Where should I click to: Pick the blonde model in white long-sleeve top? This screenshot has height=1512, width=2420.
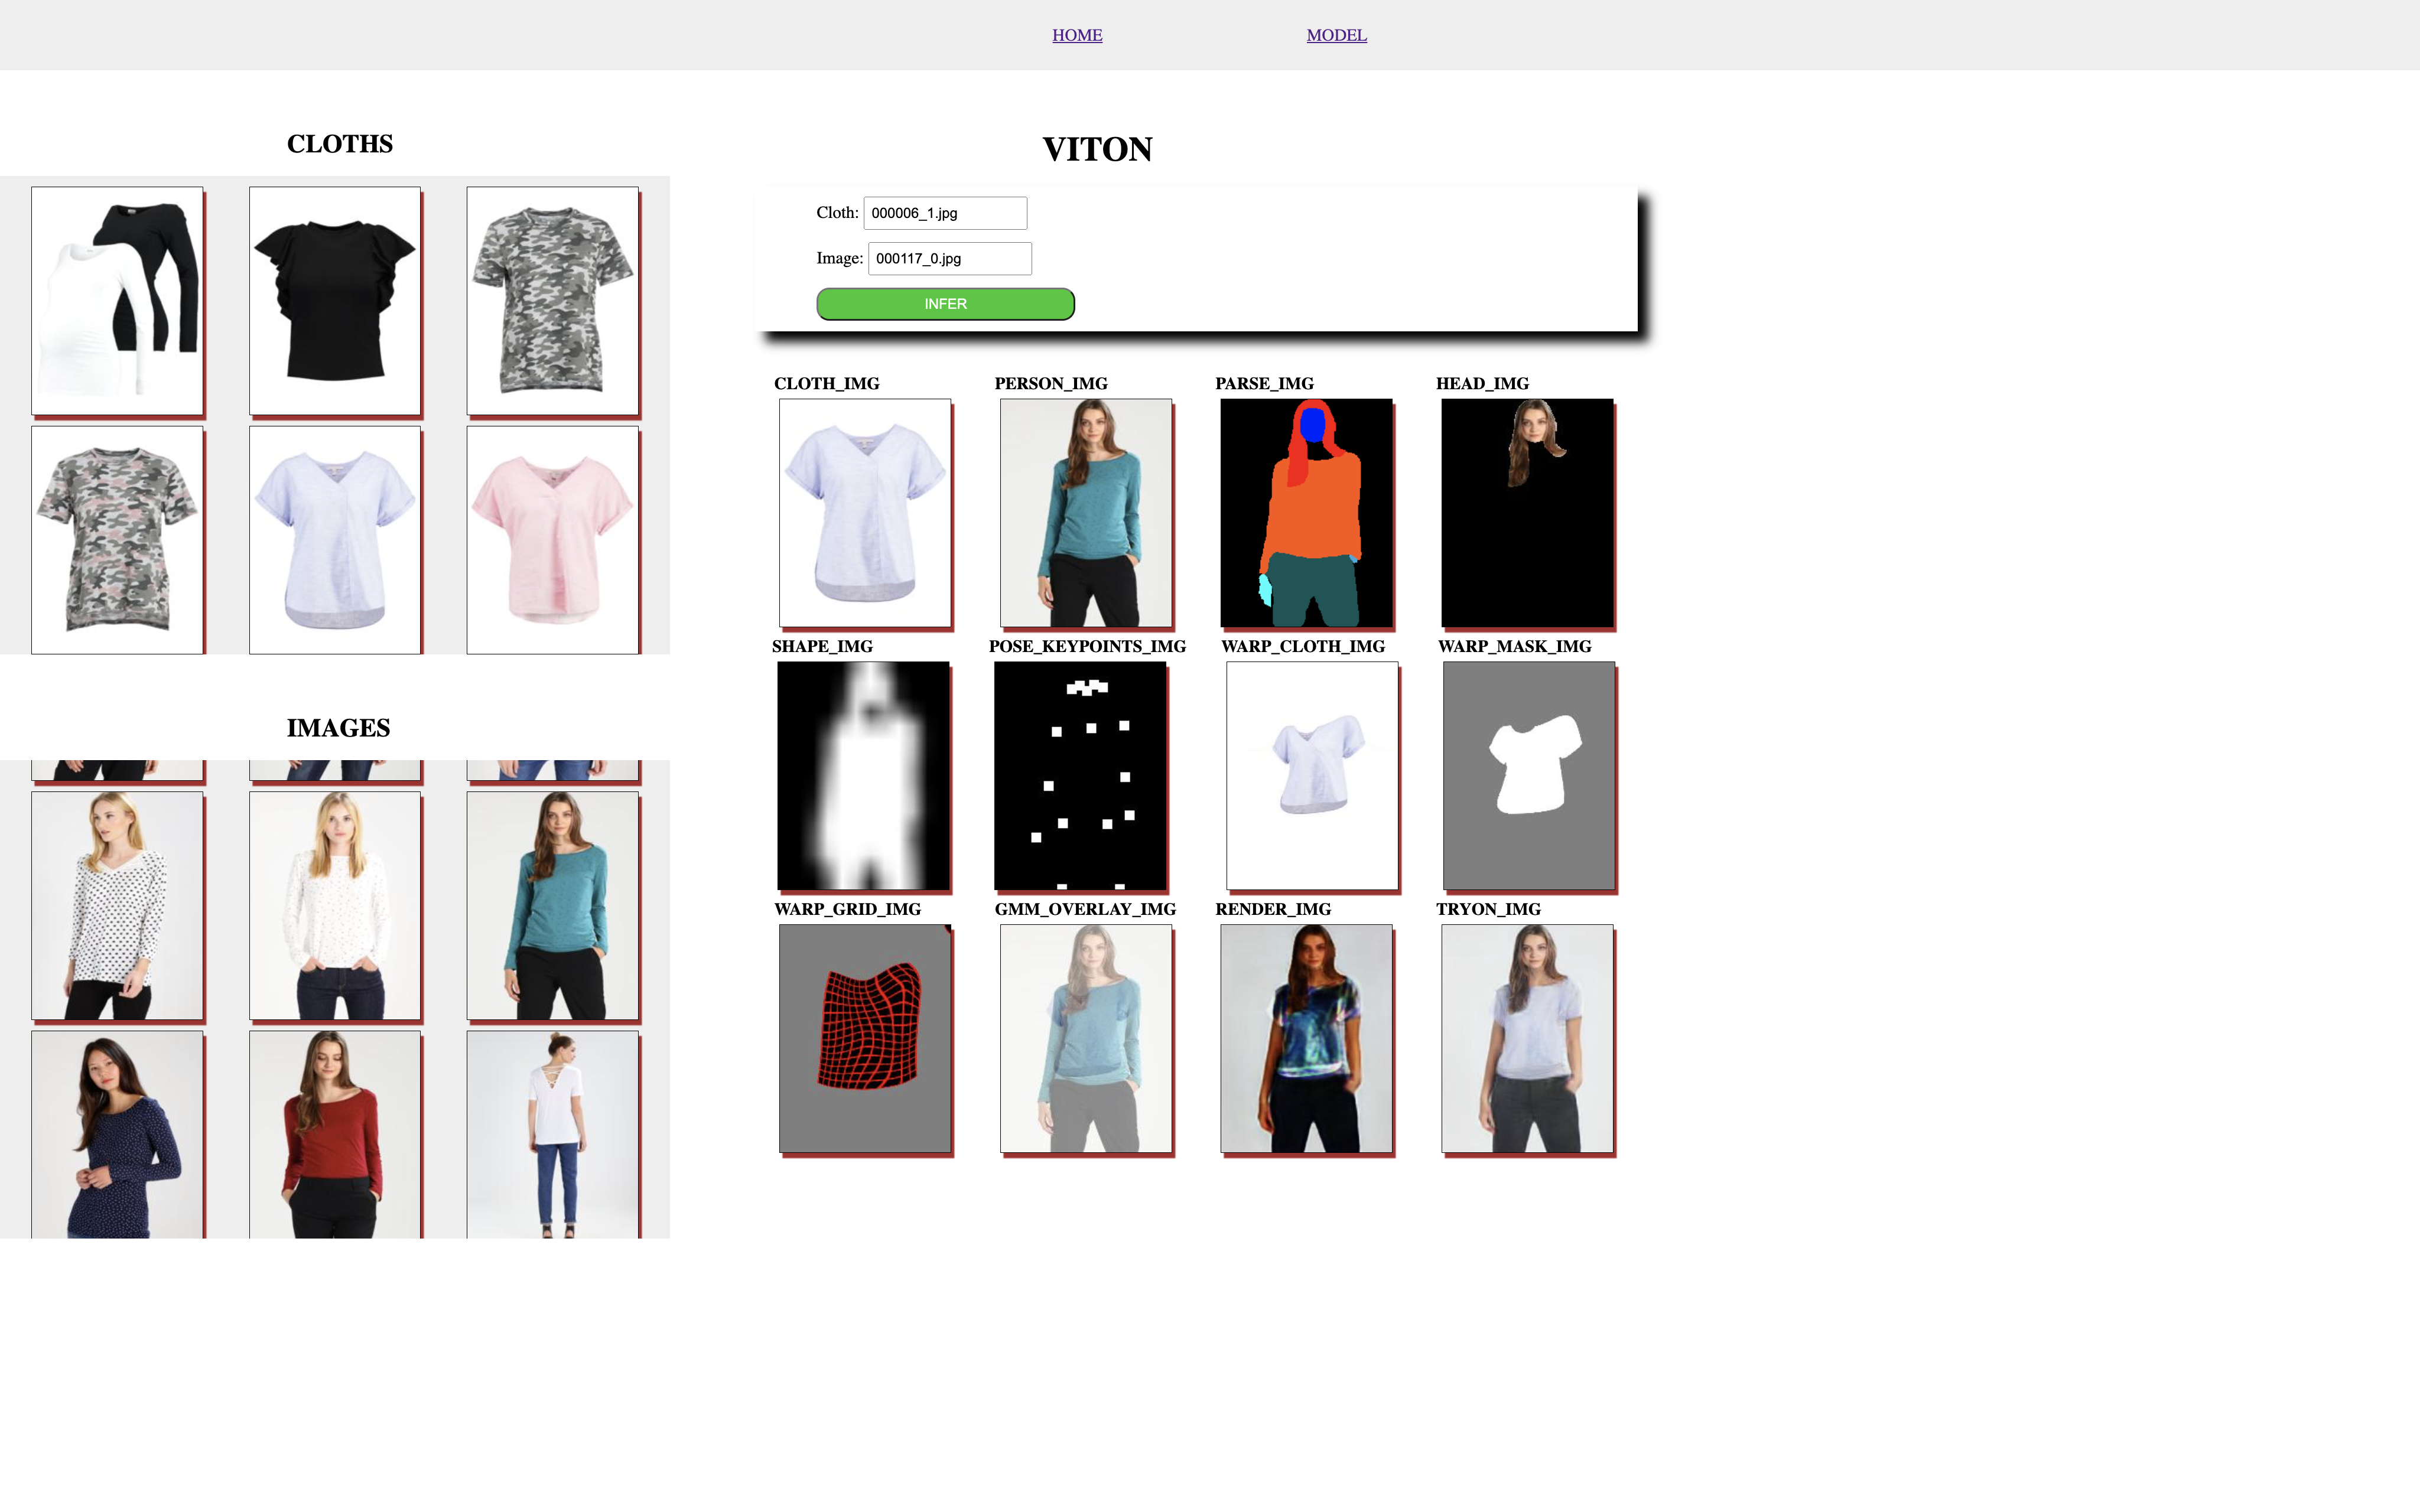point(335,906)
